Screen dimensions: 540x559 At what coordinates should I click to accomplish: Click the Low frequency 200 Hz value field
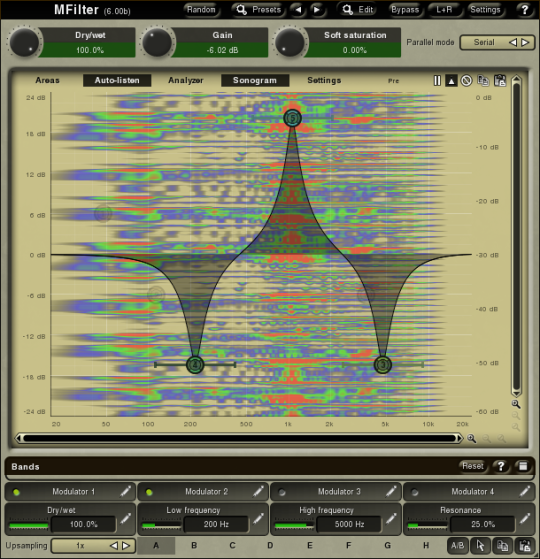click(x=216, y=524)
